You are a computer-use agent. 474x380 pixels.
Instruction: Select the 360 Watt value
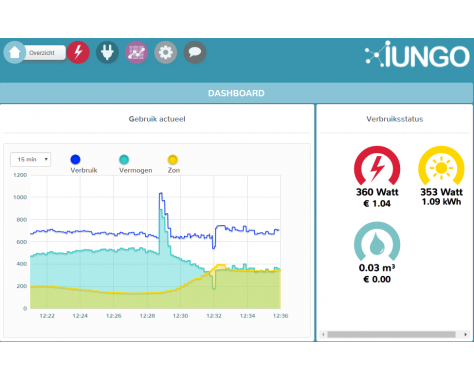(377, 192)
